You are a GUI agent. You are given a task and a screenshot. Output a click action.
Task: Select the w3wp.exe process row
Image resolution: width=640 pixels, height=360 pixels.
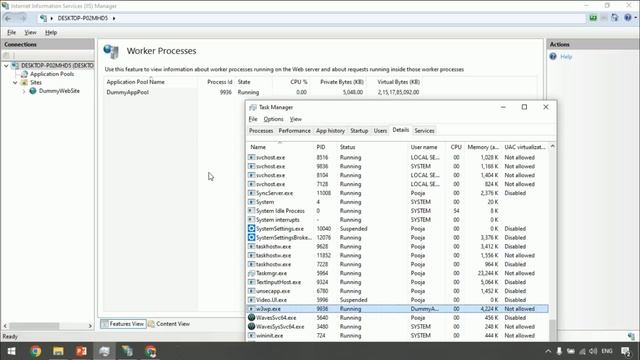398,309
